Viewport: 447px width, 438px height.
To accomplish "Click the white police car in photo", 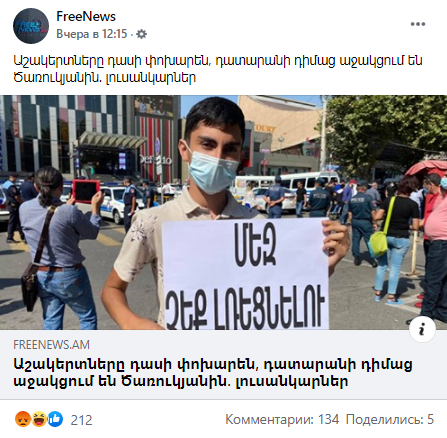I will [113, 203].
